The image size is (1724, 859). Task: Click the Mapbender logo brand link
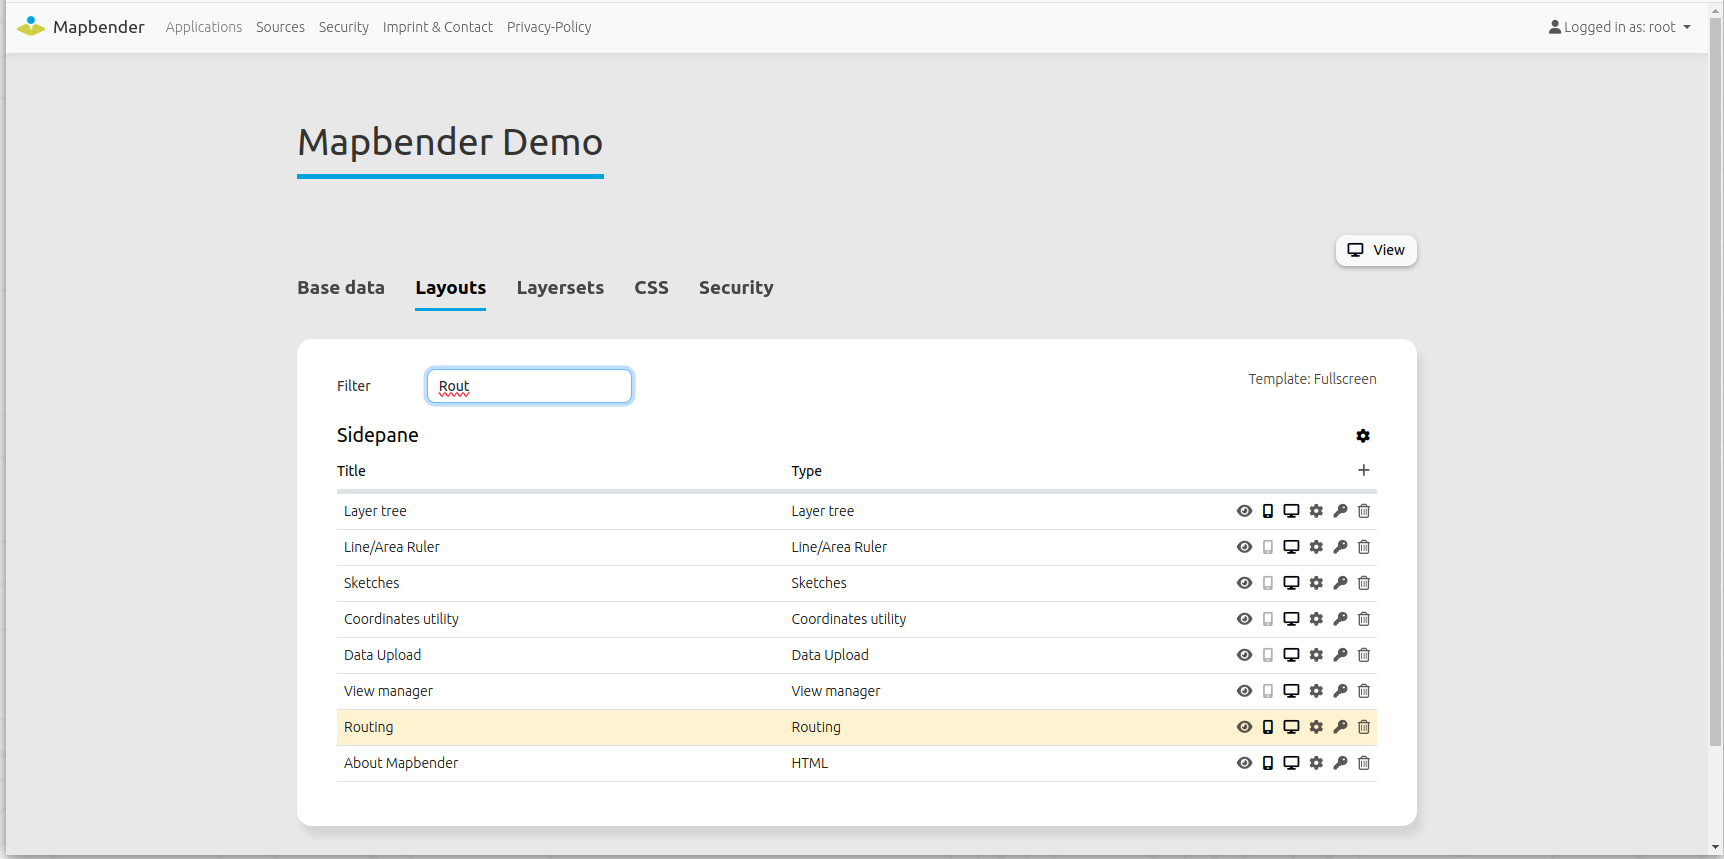(81, 27)
